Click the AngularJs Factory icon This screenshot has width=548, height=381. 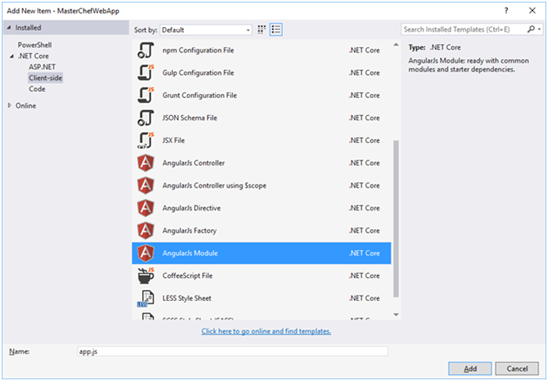pos(145,230)
